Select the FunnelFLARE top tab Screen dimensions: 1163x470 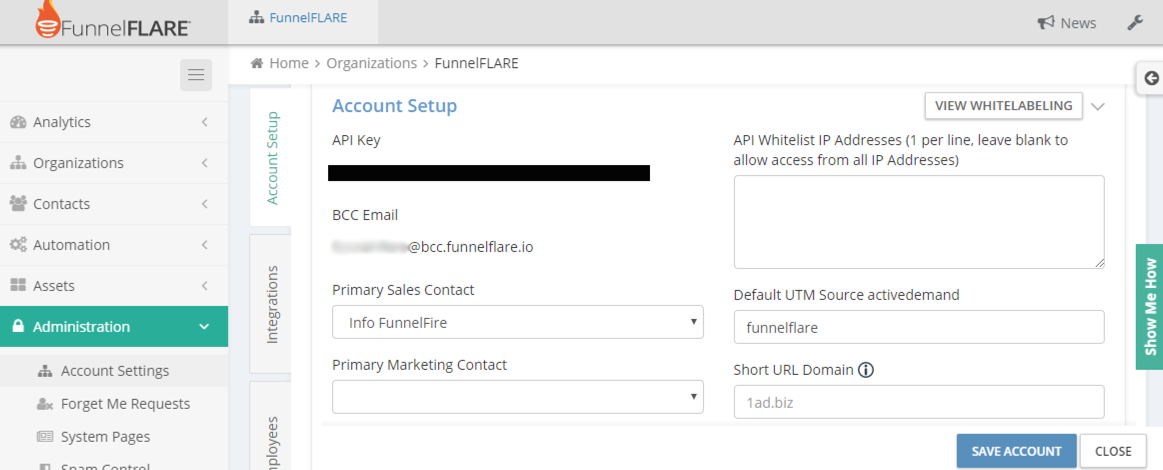pos(299,18)
